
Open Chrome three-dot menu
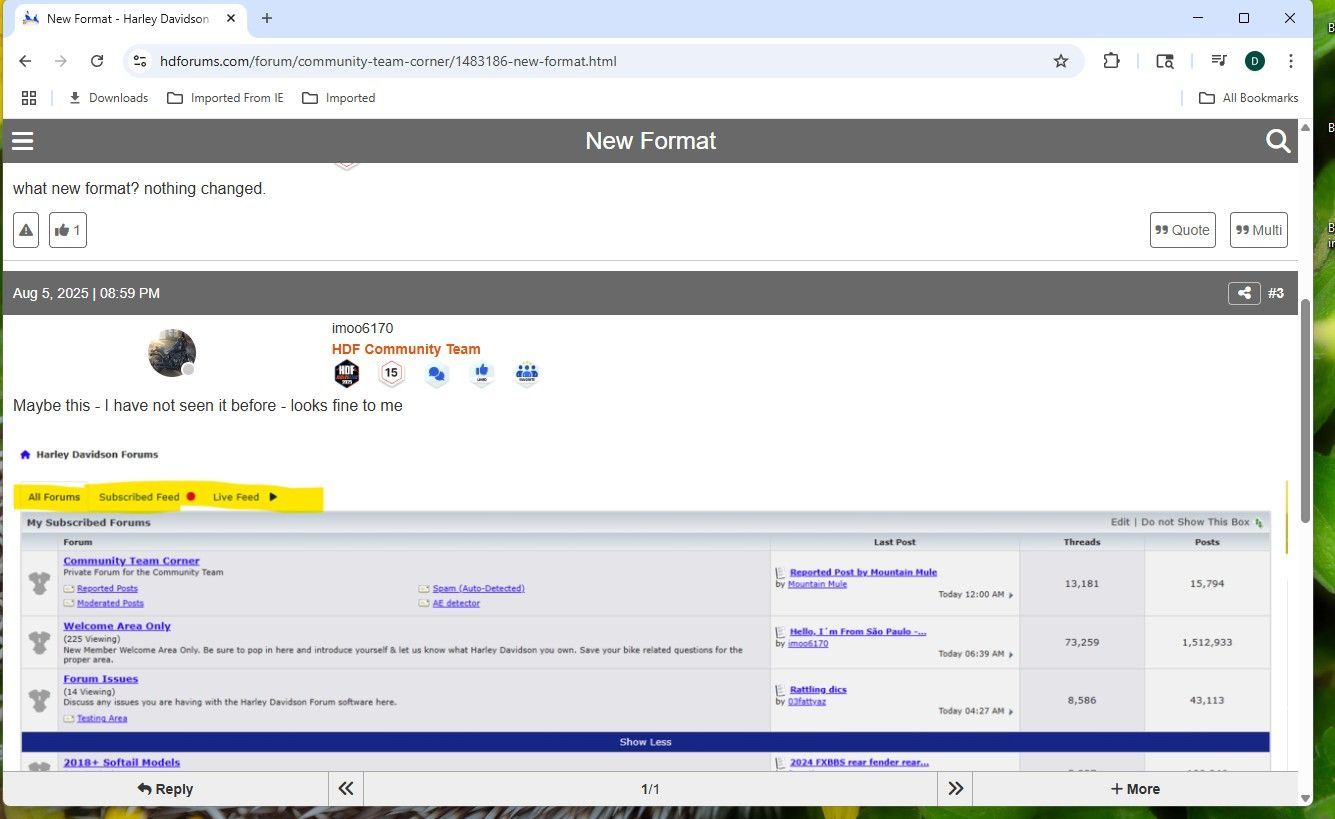(x=1291, y=61)
